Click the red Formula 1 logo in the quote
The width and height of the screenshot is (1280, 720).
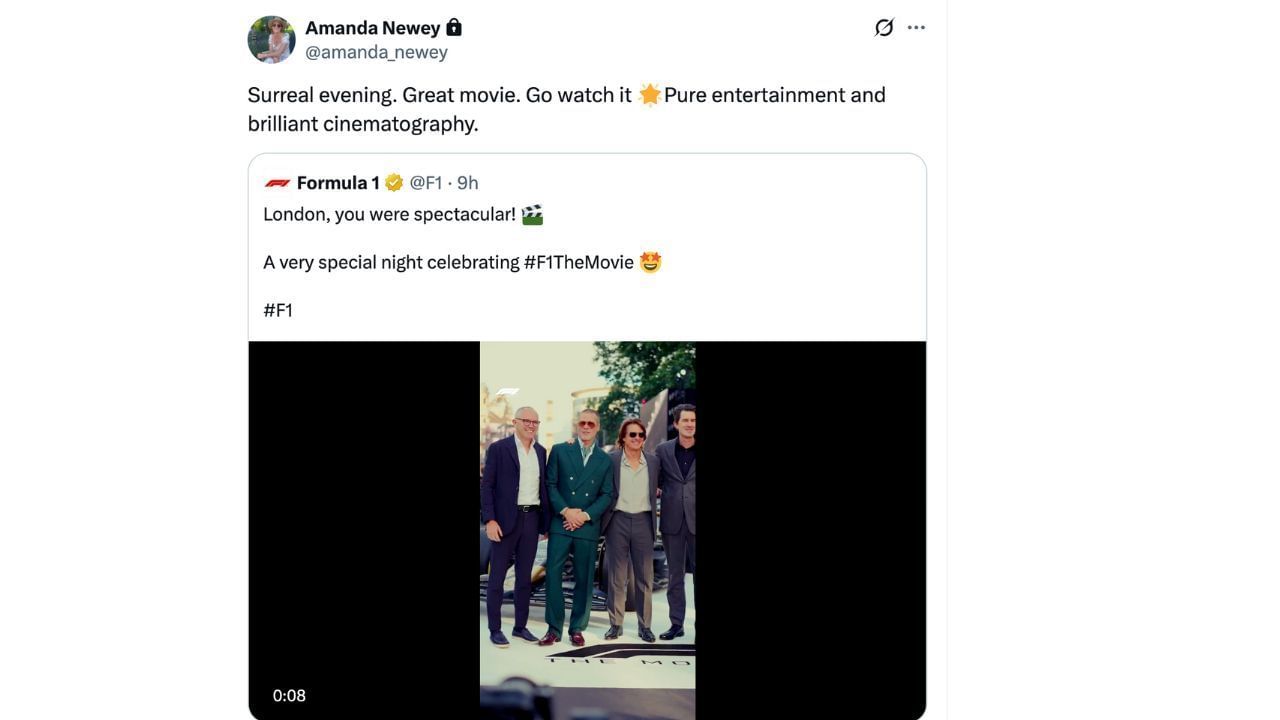point(277,182)
